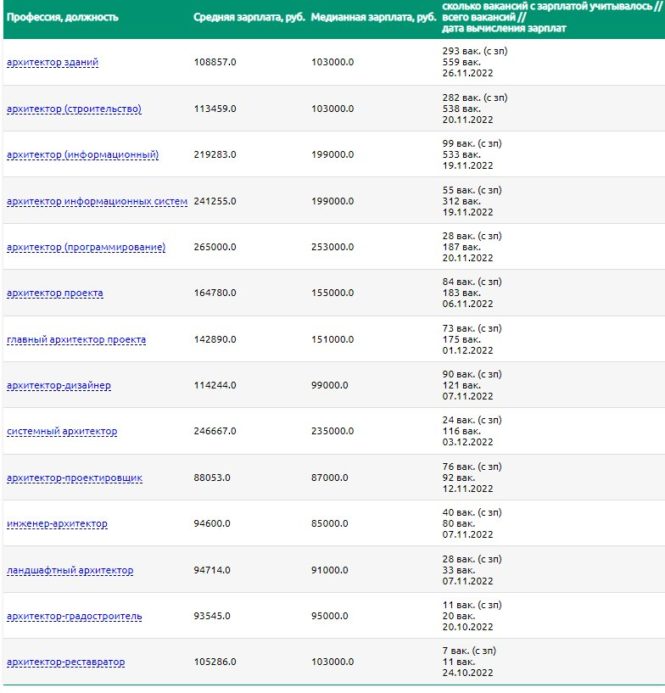Screen dimensions: 665x693
Task: Open the 'архитектор (программирование)' link
Action: click(86, 247)
